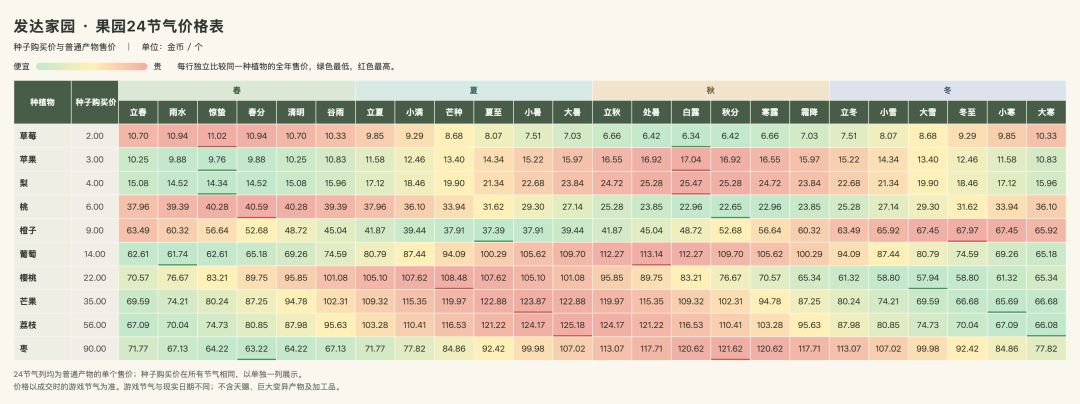1080x404 pixels.
Task: Select the 小暑 column header
Action: click(533, 112)
